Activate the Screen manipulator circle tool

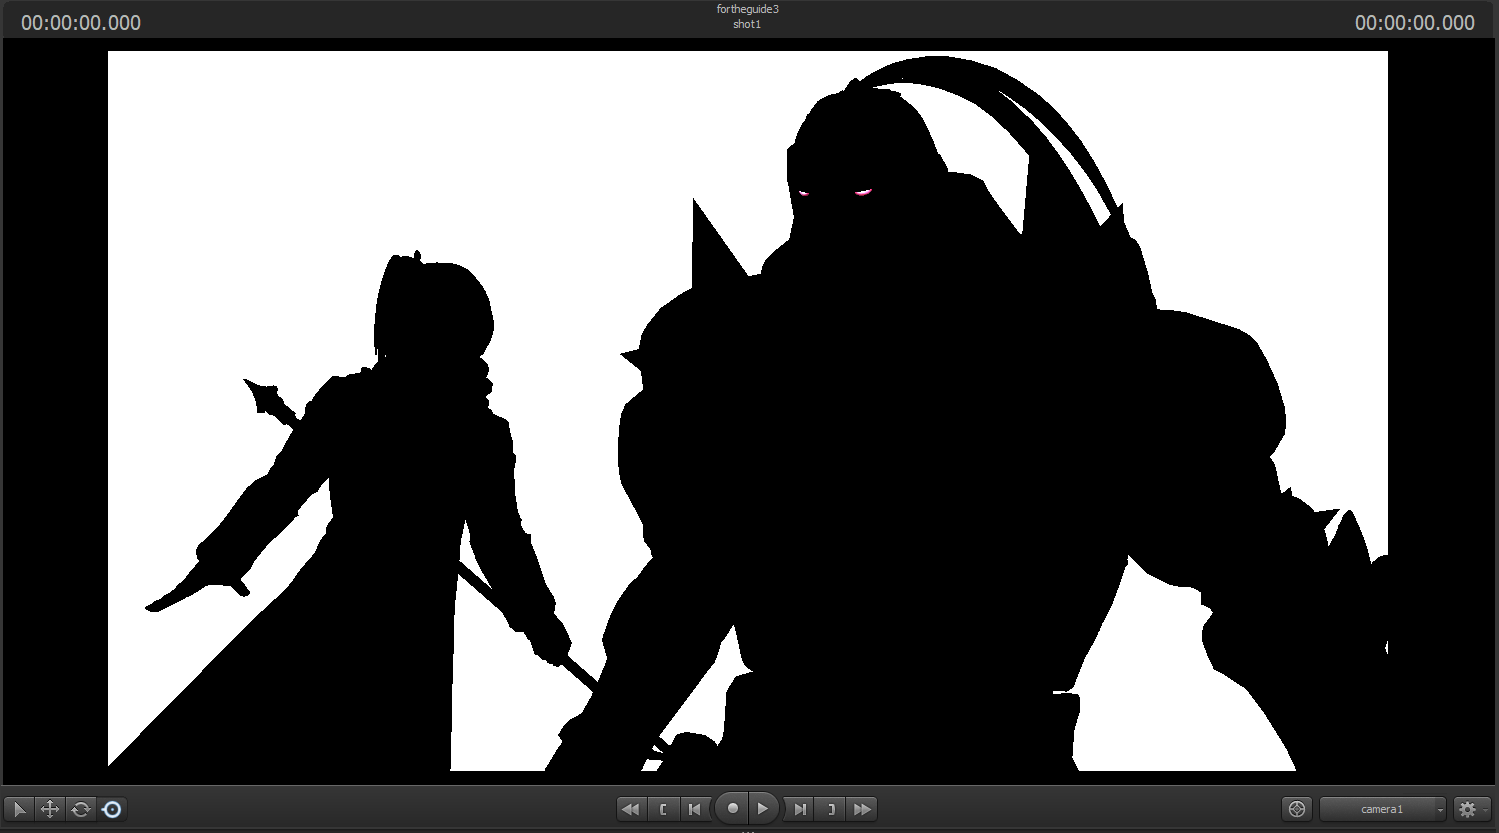coord(112,809)
